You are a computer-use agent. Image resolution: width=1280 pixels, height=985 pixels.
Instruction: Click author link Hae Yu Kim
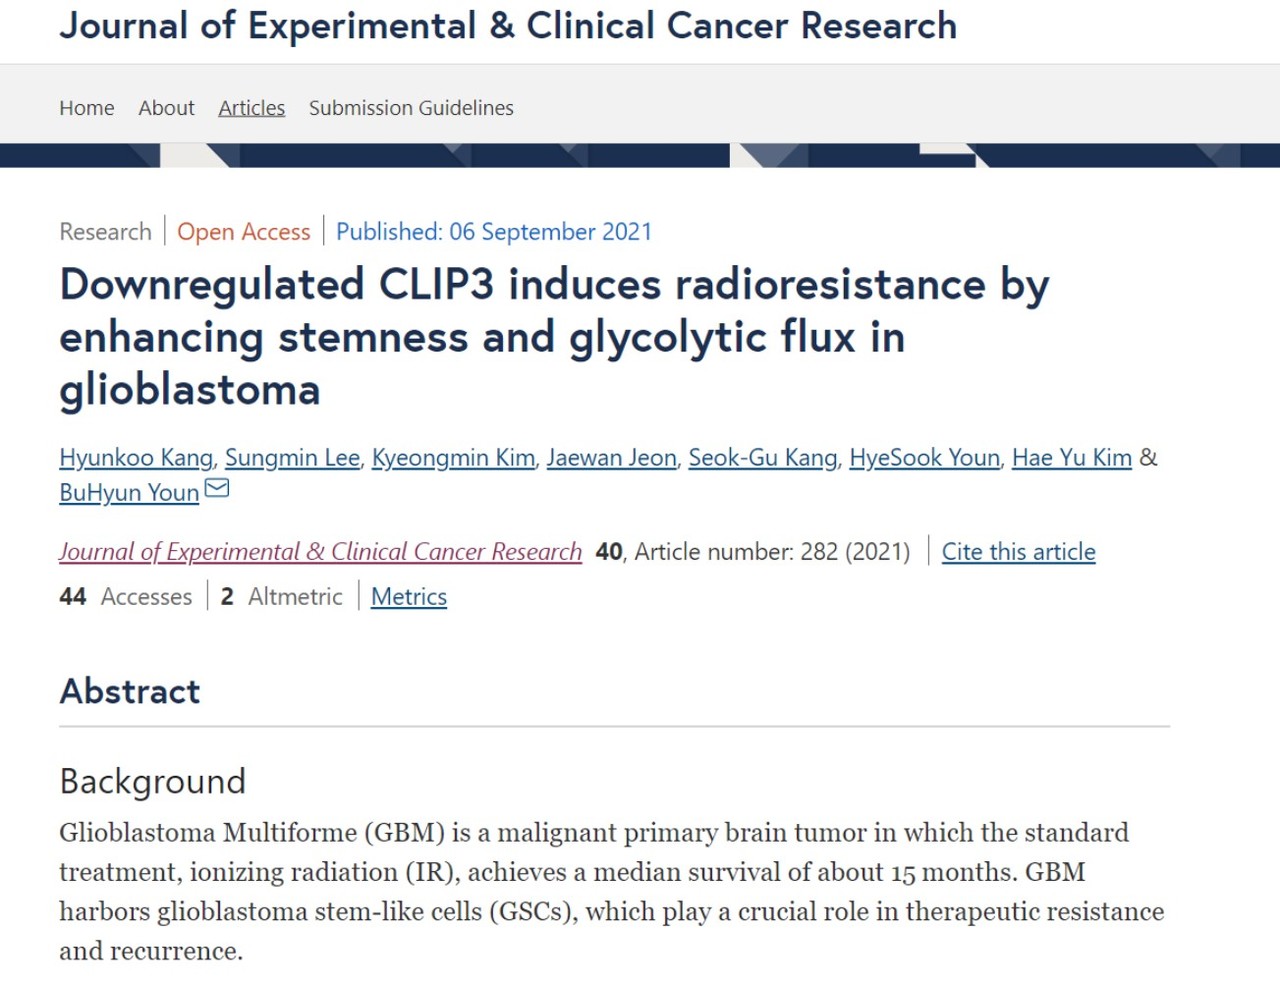click(1071, 458)
